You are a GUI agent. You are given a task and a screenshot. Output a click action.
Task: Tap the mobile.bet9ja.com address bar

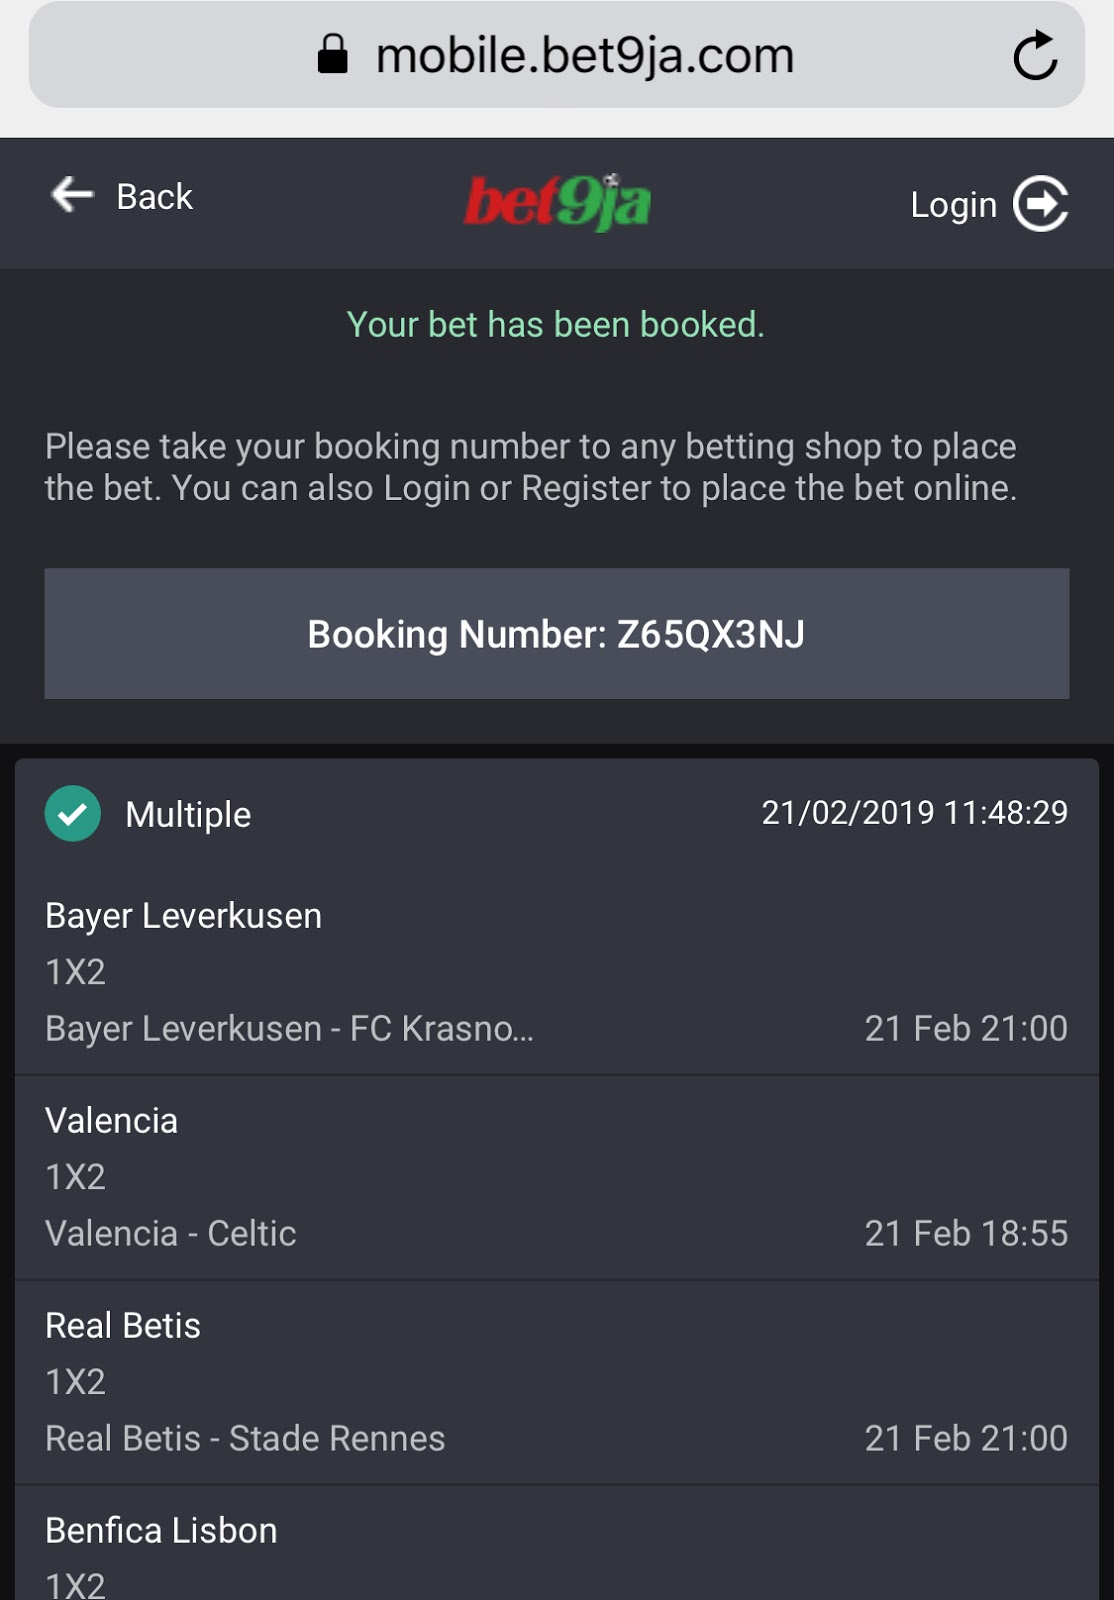(x=584, y=56)
